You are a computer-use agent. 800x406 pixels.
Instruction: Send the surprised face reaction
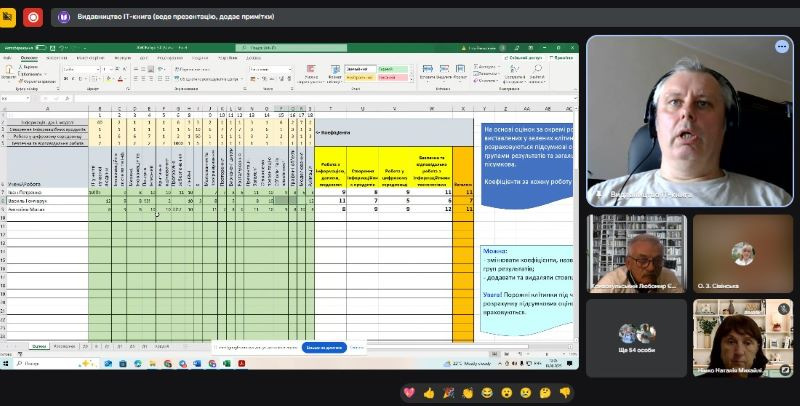click(506, 393)
